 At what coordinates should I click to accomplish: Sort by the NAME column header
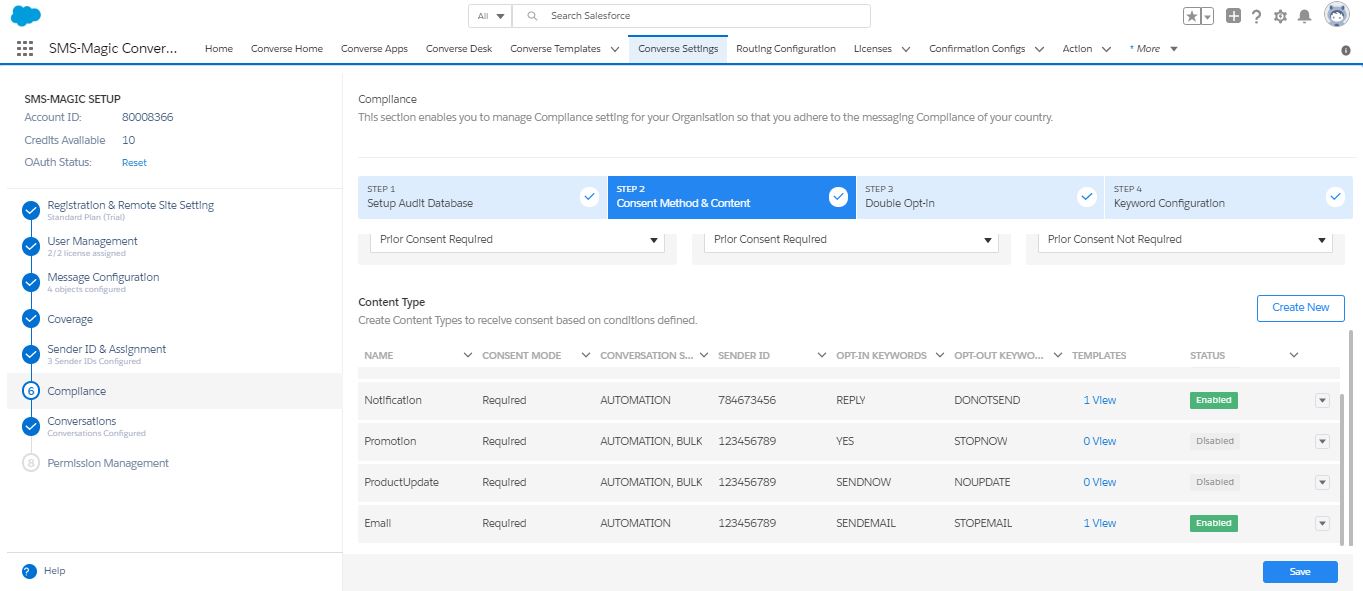click(379, 356)
